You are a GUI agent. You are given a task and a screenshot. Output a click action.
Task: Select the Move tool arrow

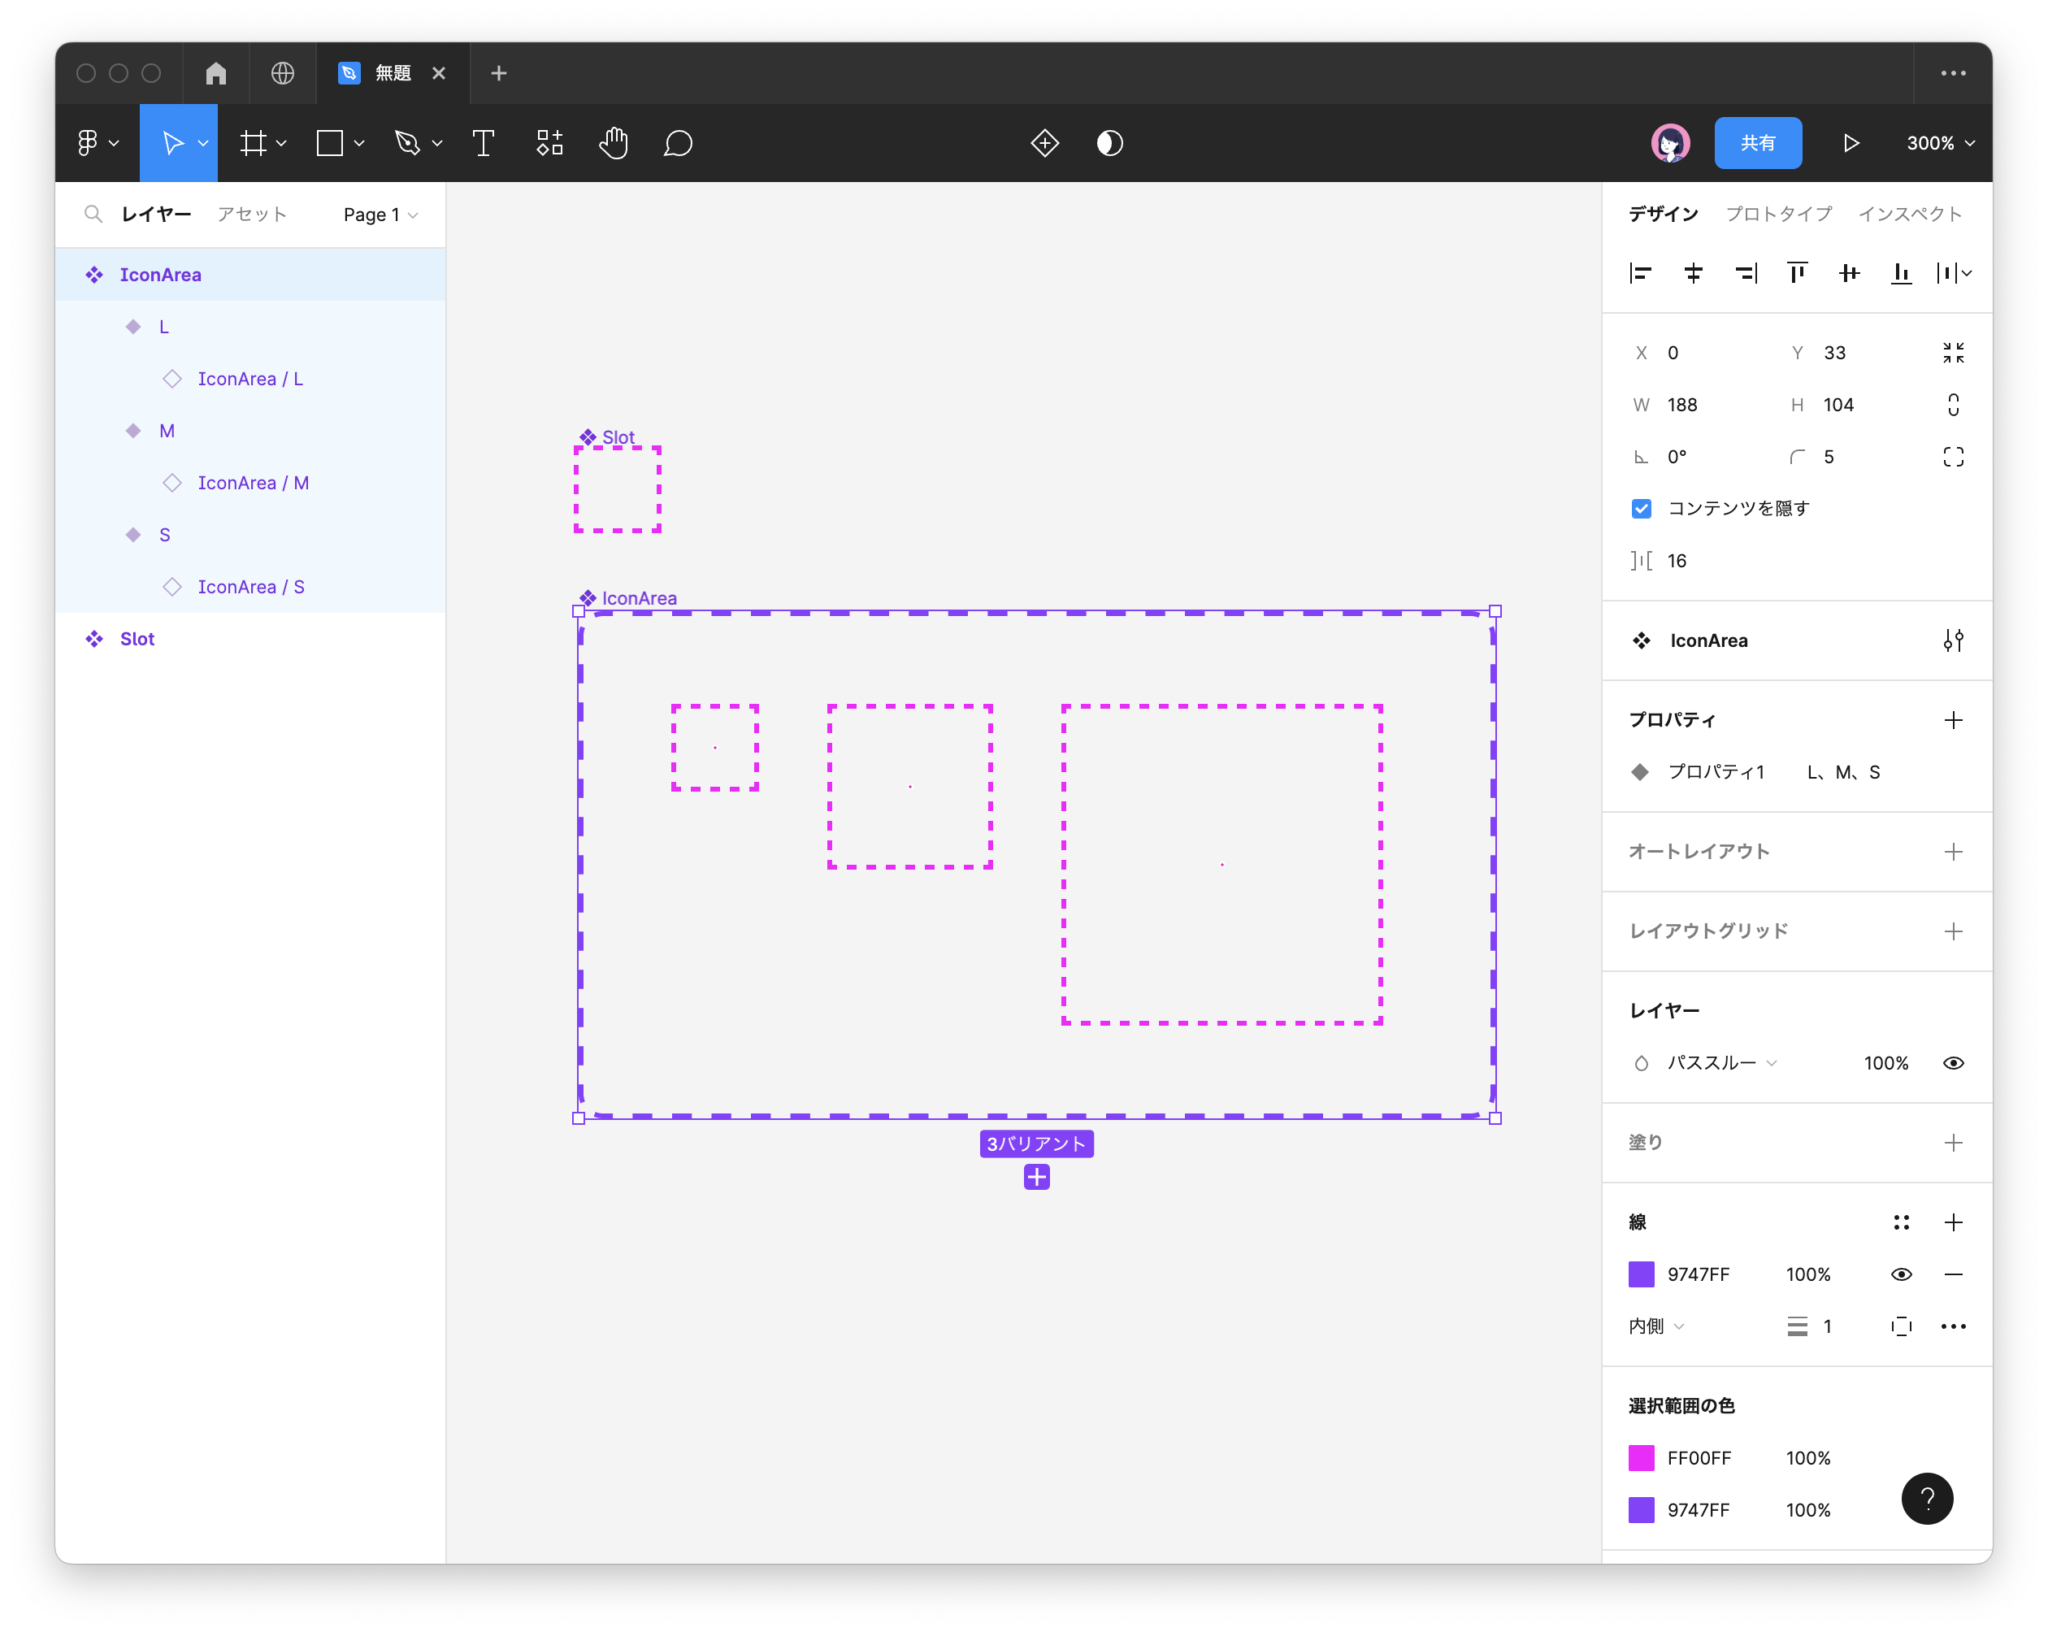[172, 143]
